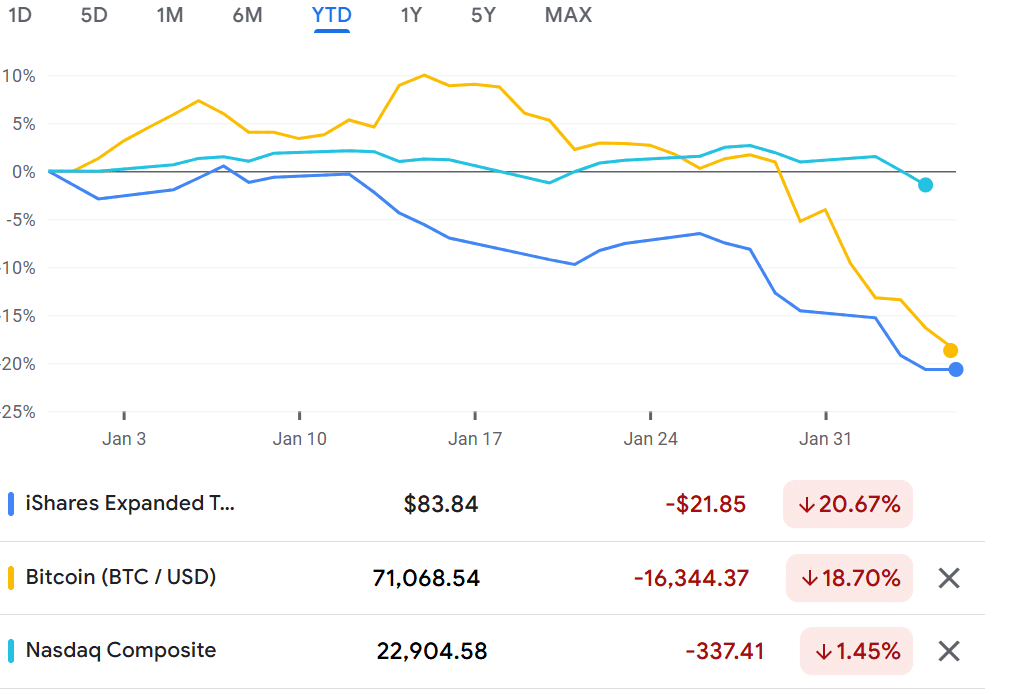Select the YTD range tab
Viewport: 1014px width, 694px height.
[331, 15]
